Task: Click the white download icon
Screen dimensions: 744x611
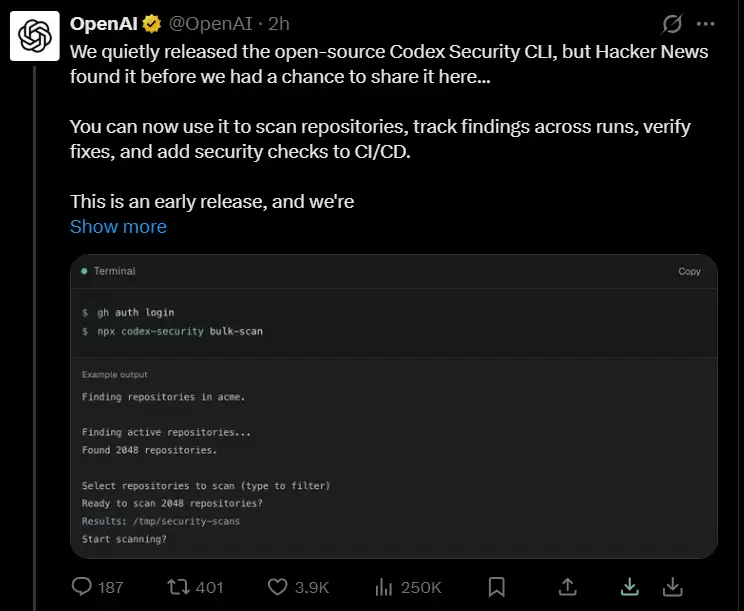Action: [x=672, y=587]
